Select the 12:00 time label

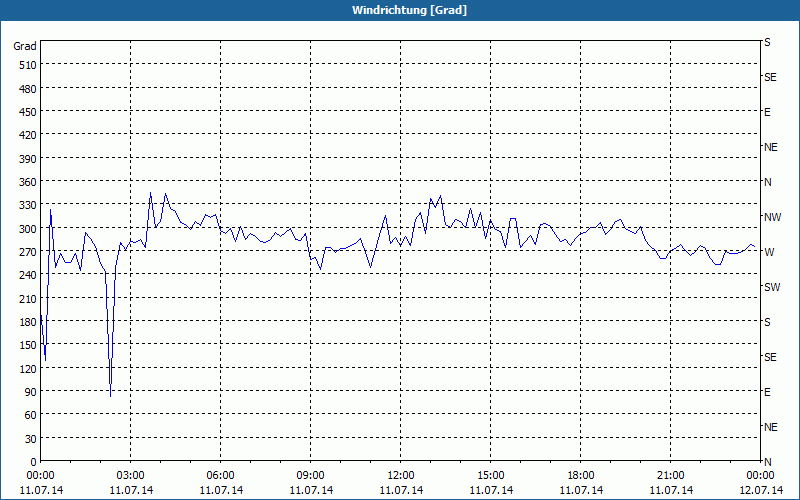[401, 476]
